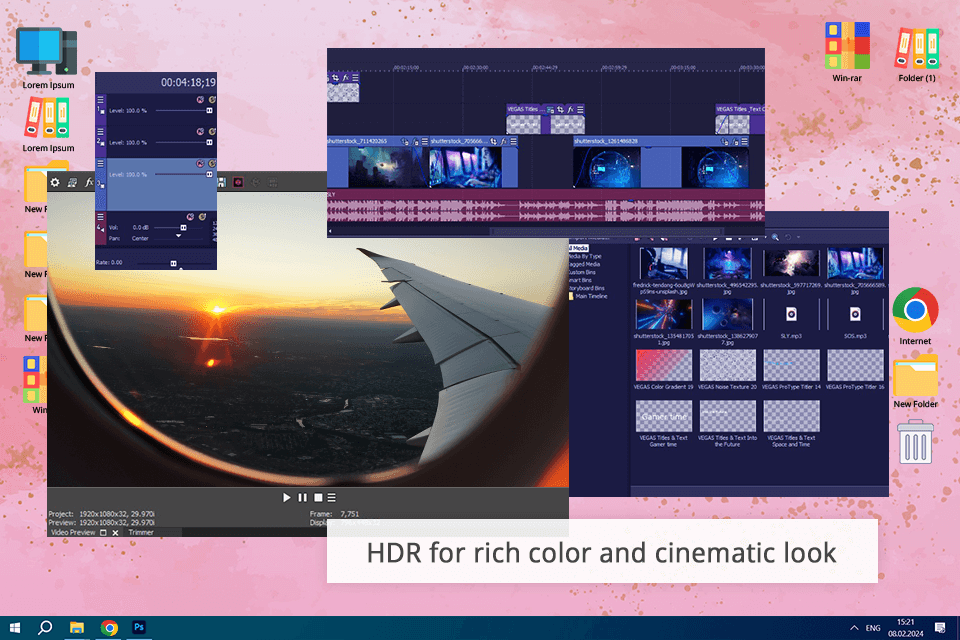Open Windows Start menu

(x=15, y=628)
